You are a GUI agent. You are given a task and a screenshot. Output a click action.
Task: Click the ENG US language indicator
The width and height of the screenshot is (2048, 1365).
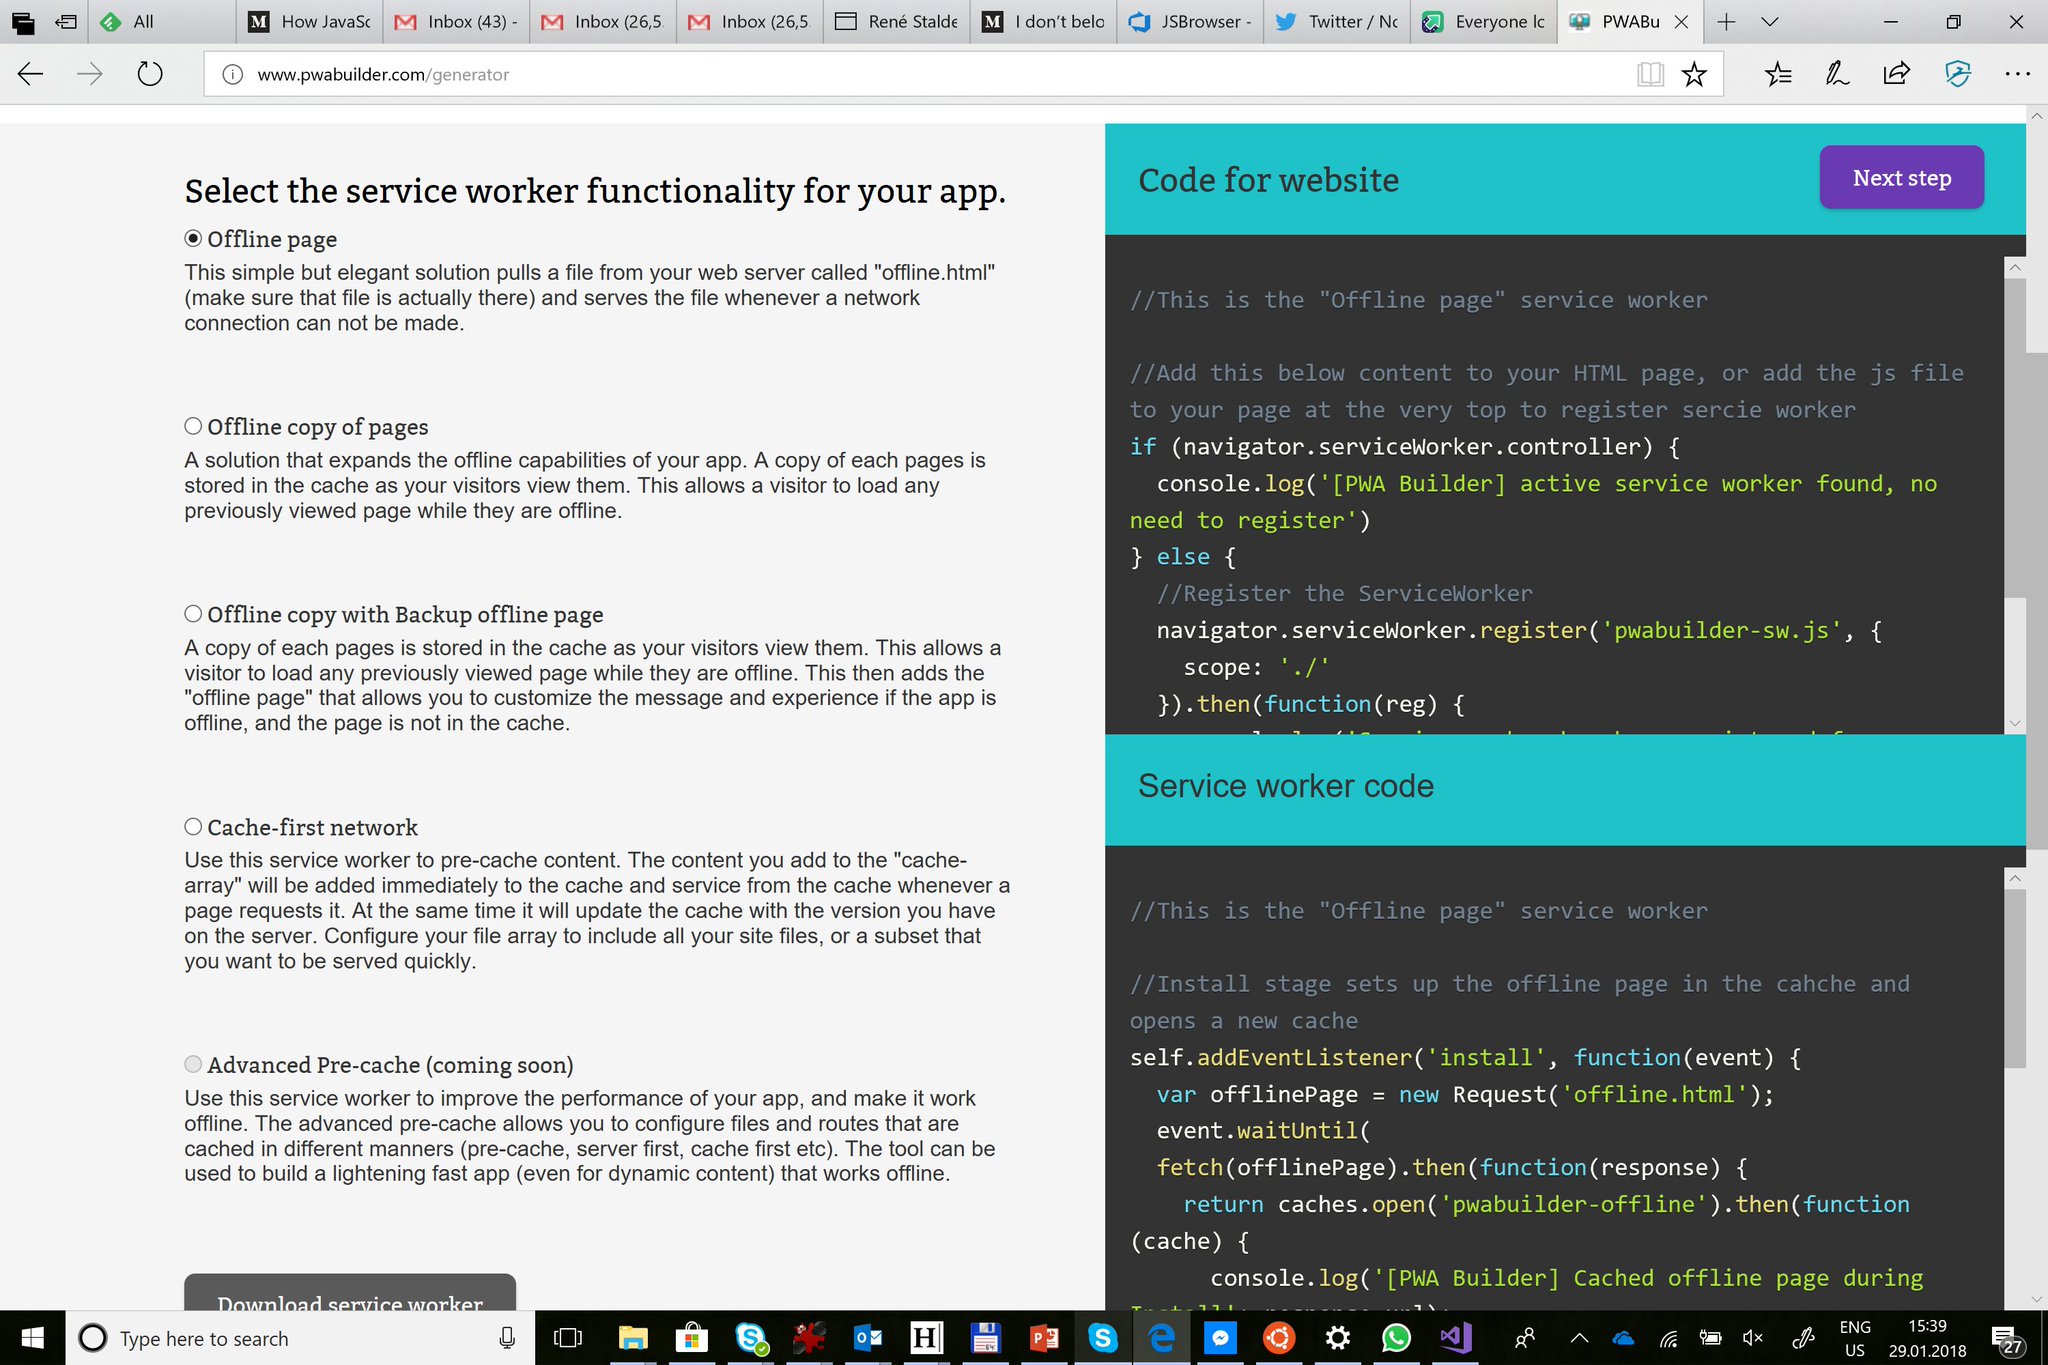1855,1338
